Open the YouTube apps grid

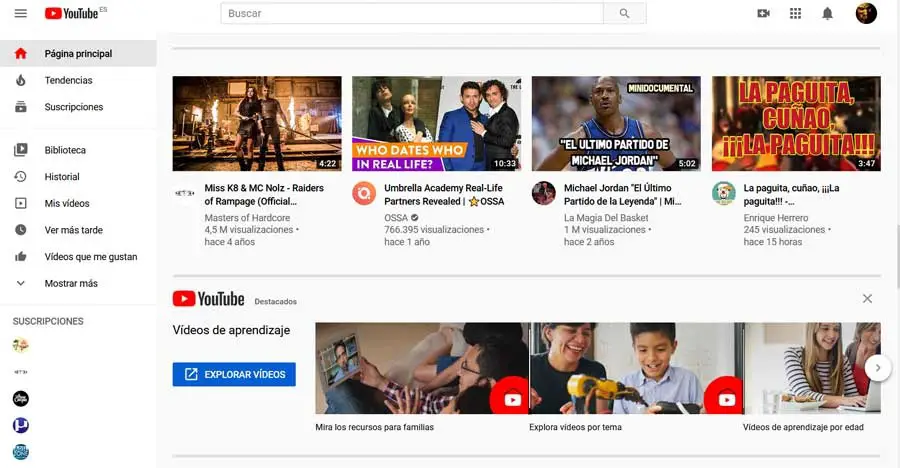(x=796, y=13)
